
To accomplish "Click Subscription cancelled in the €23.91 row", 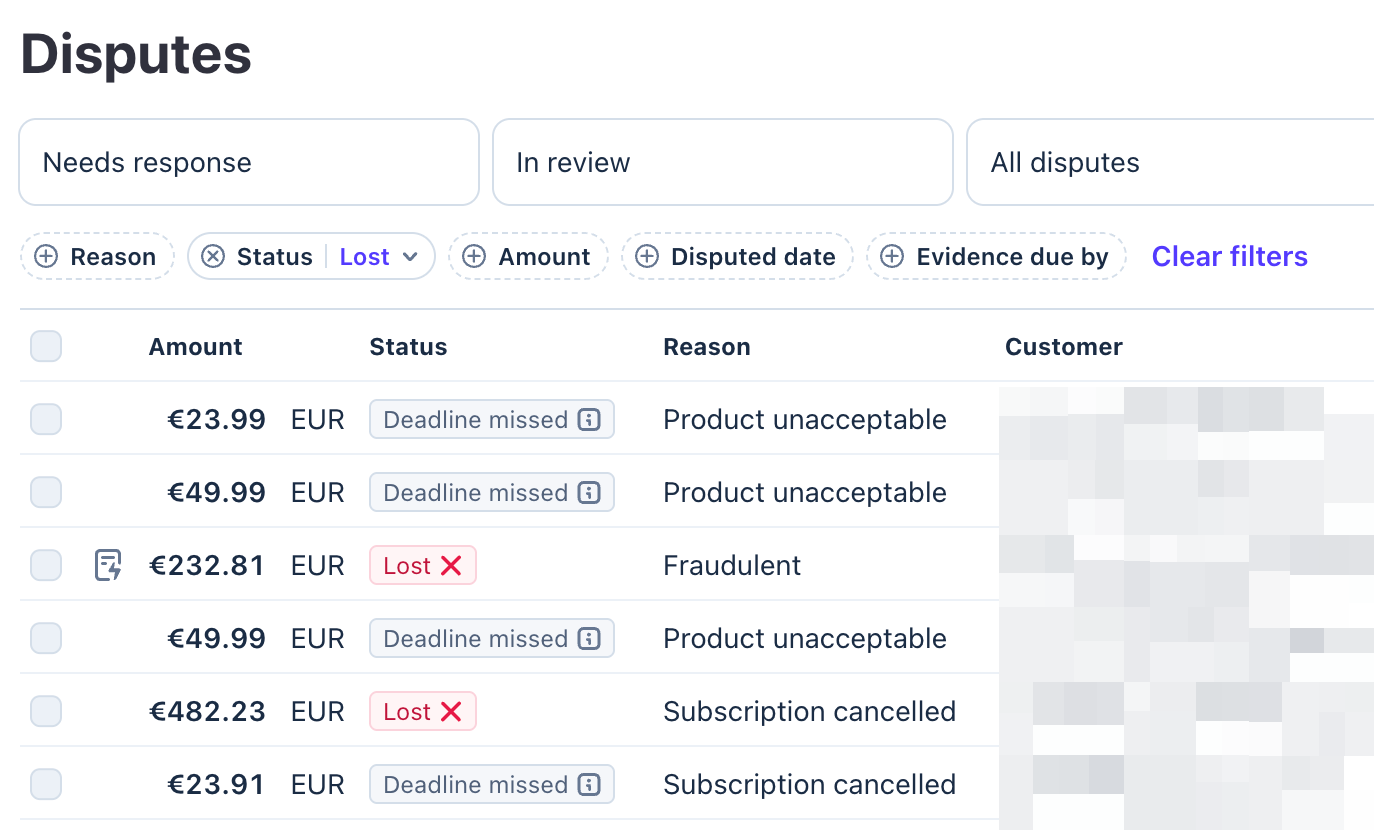I will (x=810, y=785).
